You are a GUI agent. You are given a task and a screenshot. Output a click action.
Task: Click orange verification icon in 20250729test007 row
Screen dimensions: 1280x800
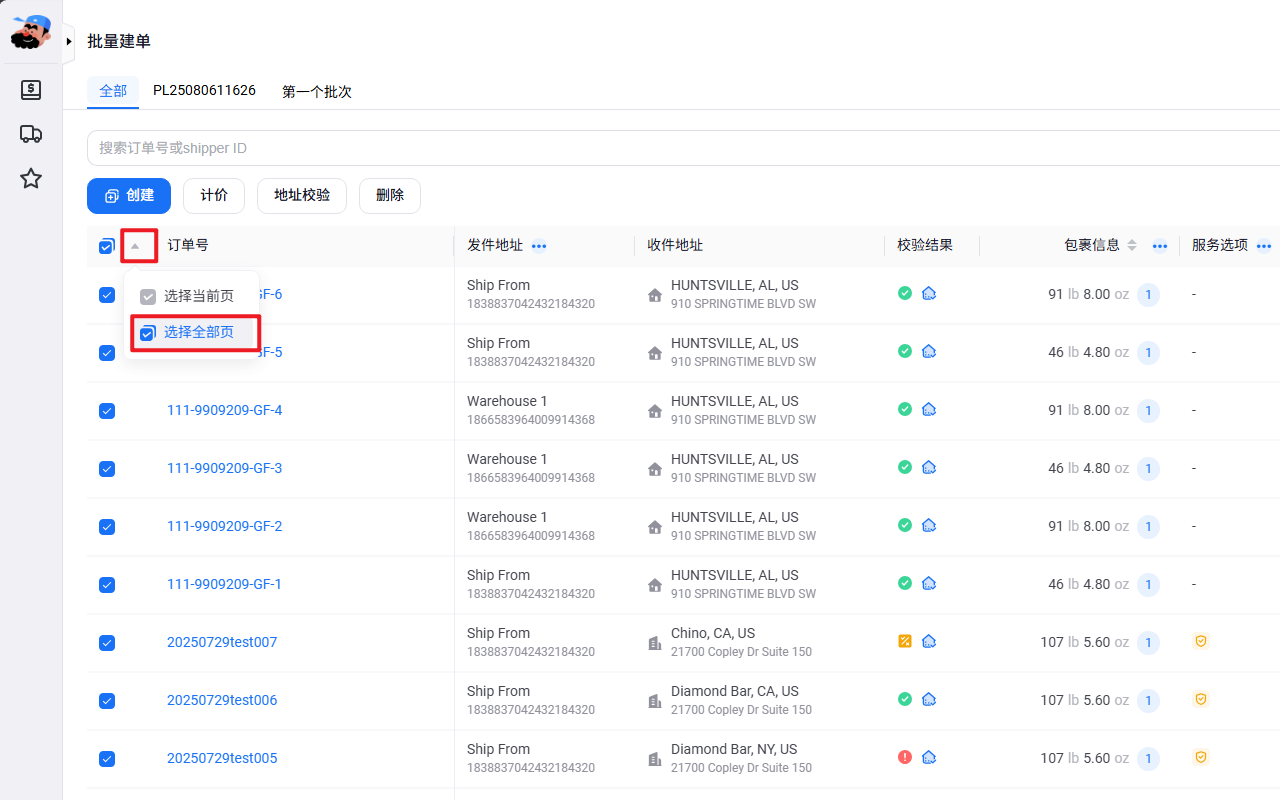(905, 641)
